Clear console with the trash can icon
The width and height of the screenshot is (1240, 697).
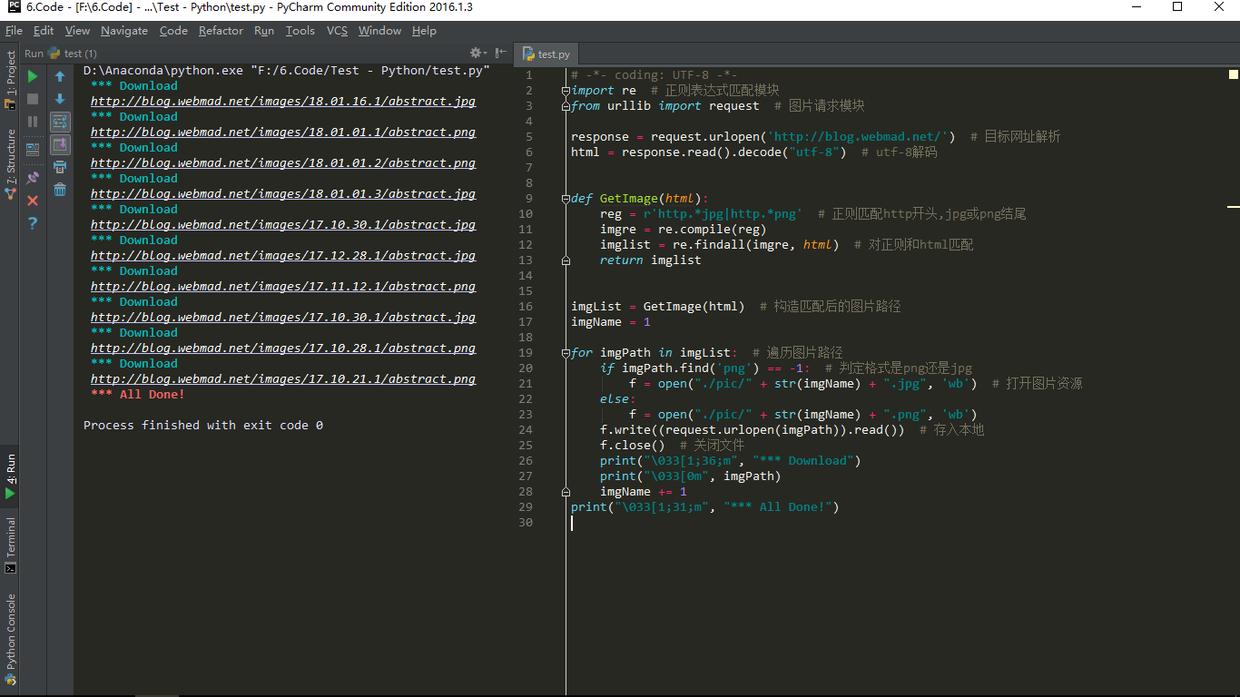60,190
